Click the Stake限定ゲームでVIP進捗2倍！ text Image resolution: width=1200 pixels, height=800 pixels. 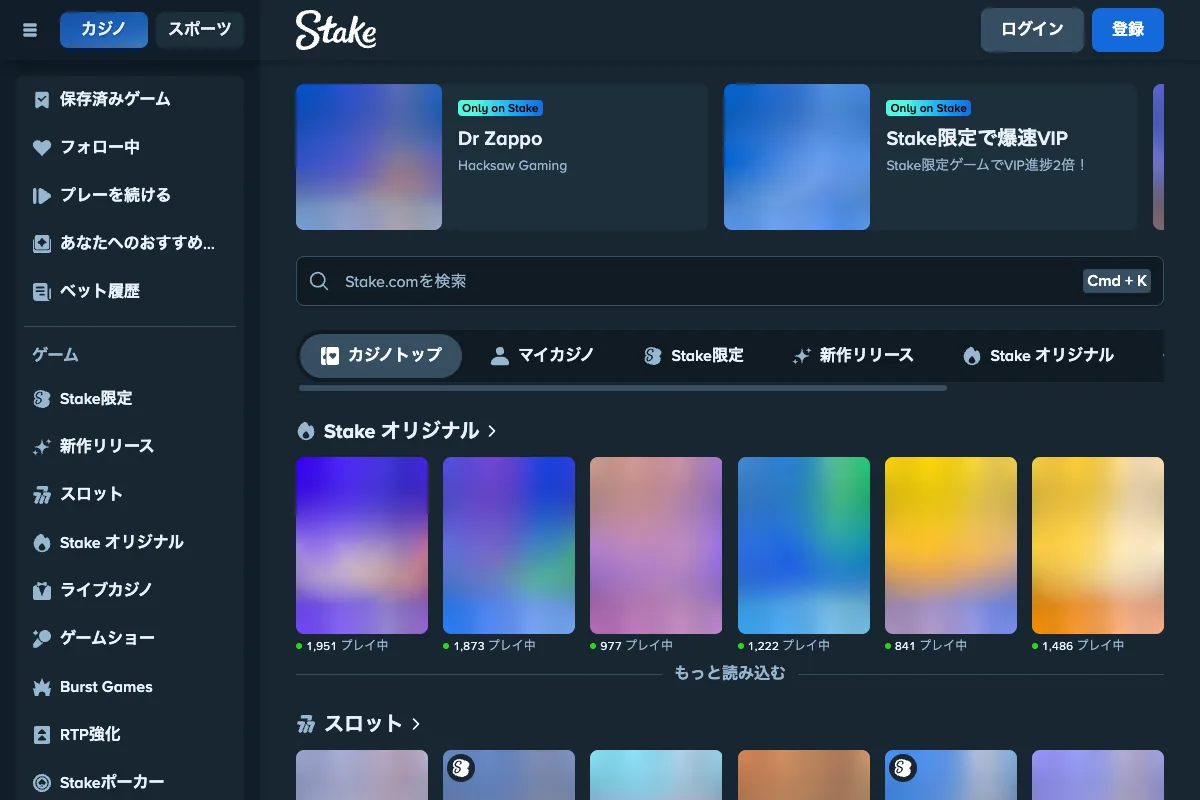coord(986,165)
